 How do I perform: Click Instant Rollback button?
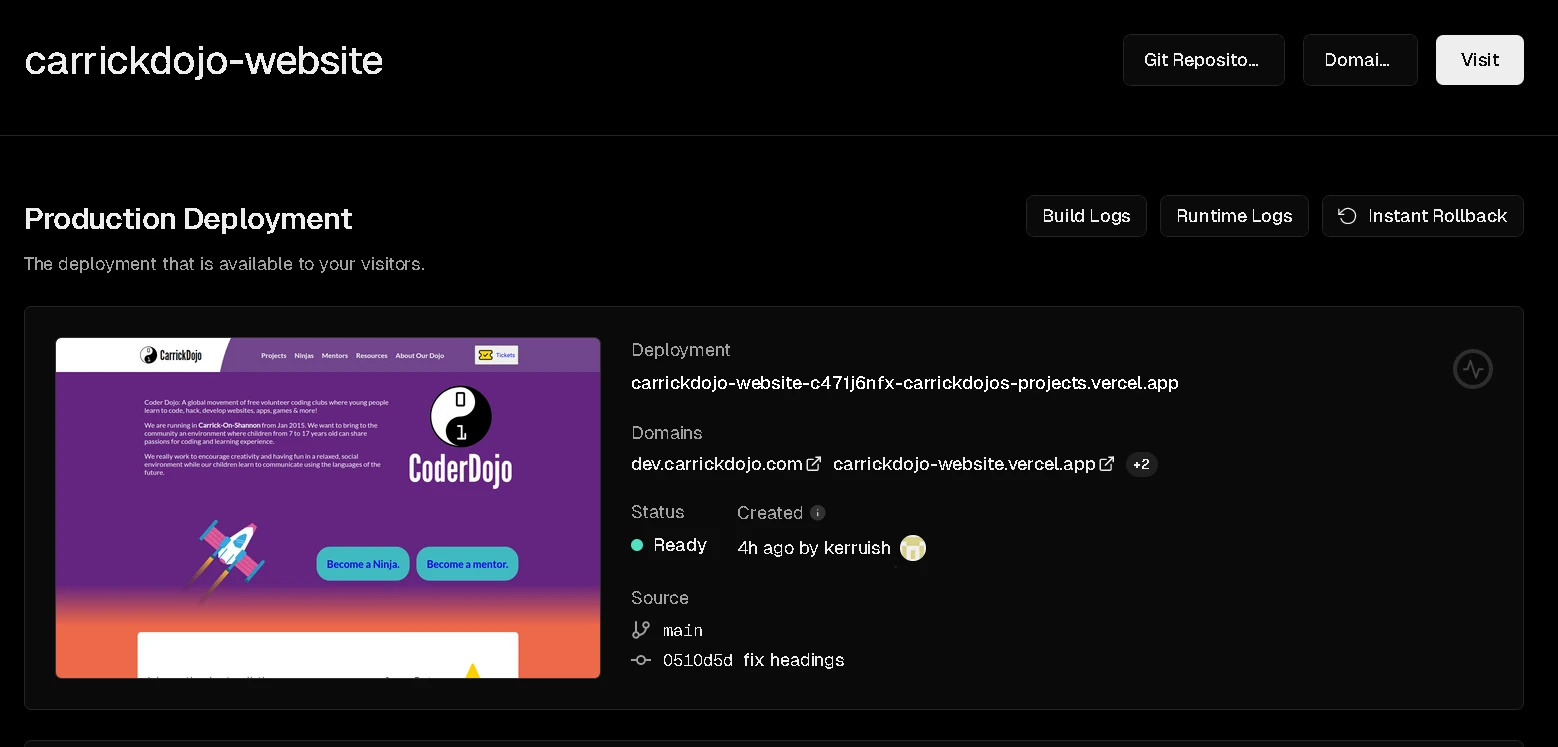pos(1422,216)
